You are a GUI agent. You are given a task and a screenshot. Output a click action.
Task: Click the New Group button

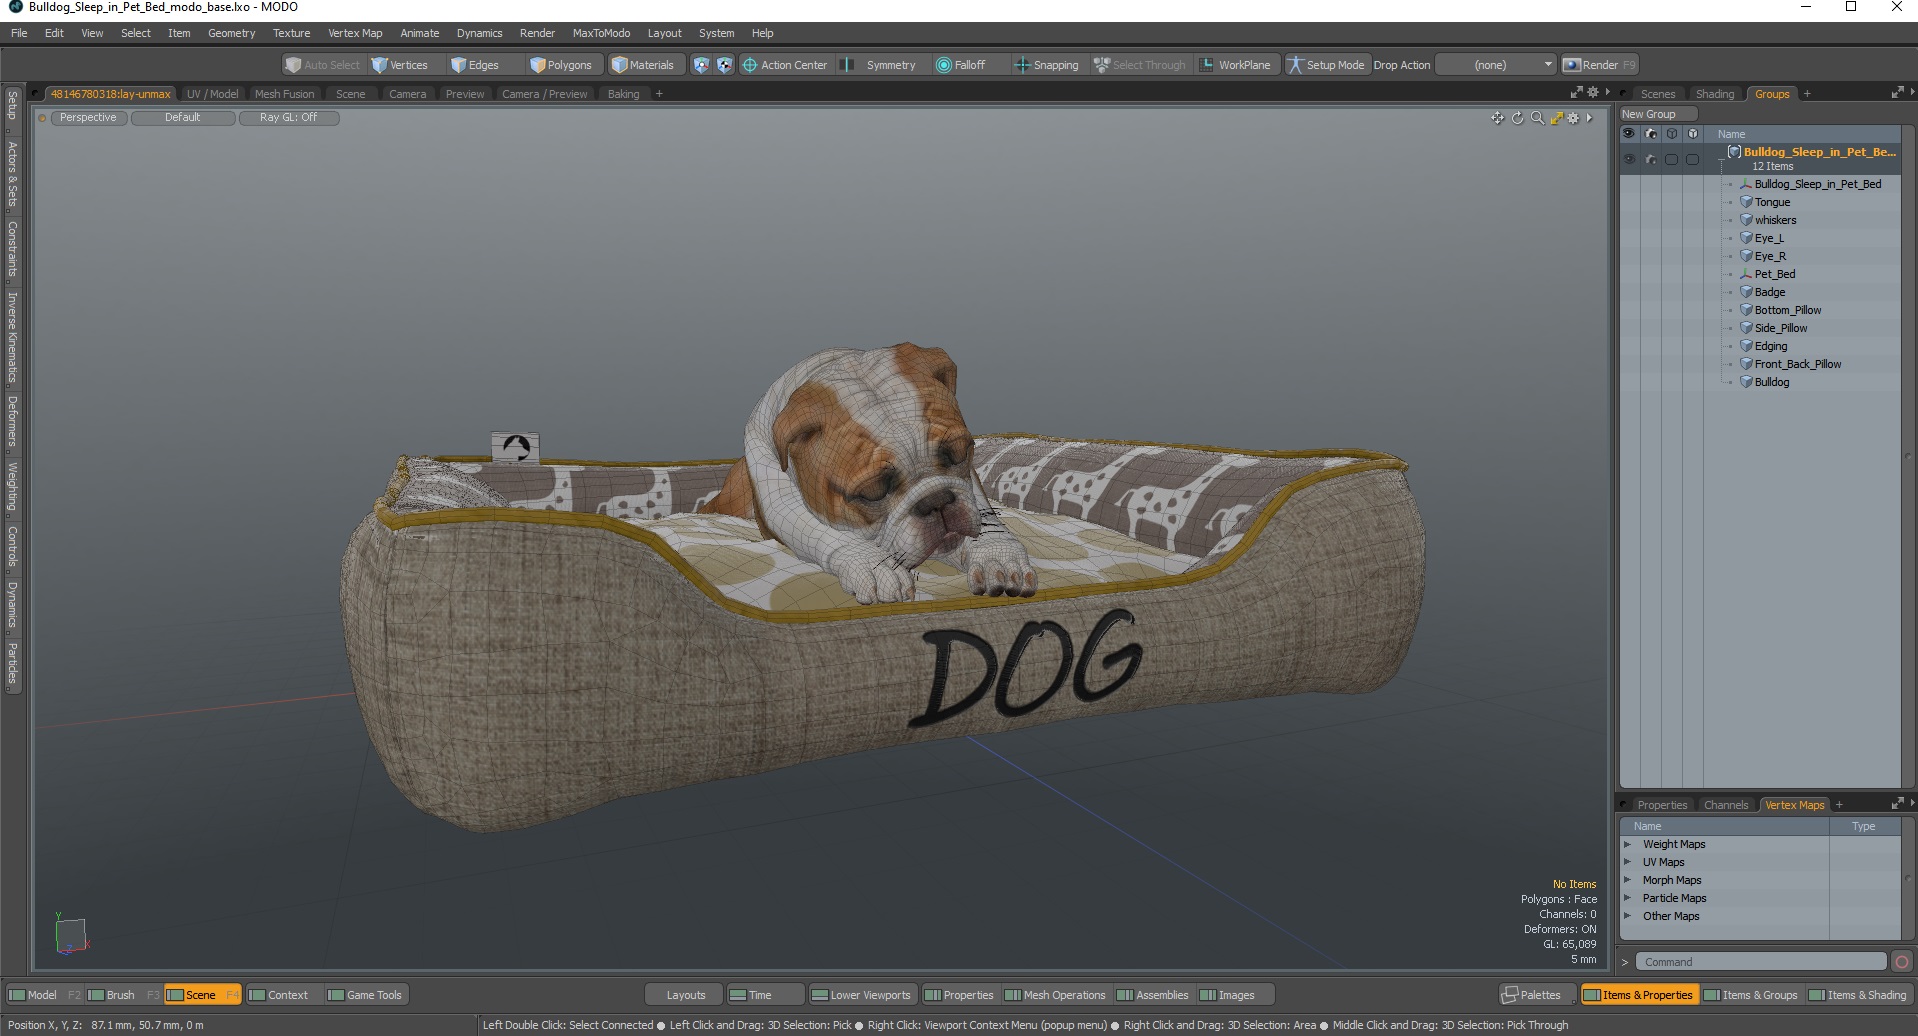(x=1657, y=114)
